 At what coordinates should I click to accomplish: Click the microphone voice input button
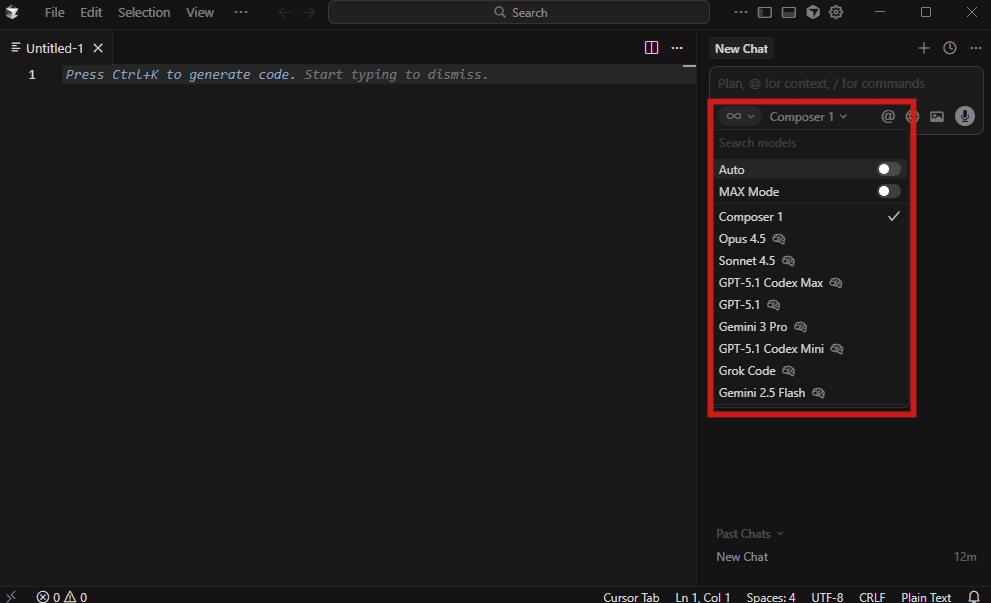(964, 116)
